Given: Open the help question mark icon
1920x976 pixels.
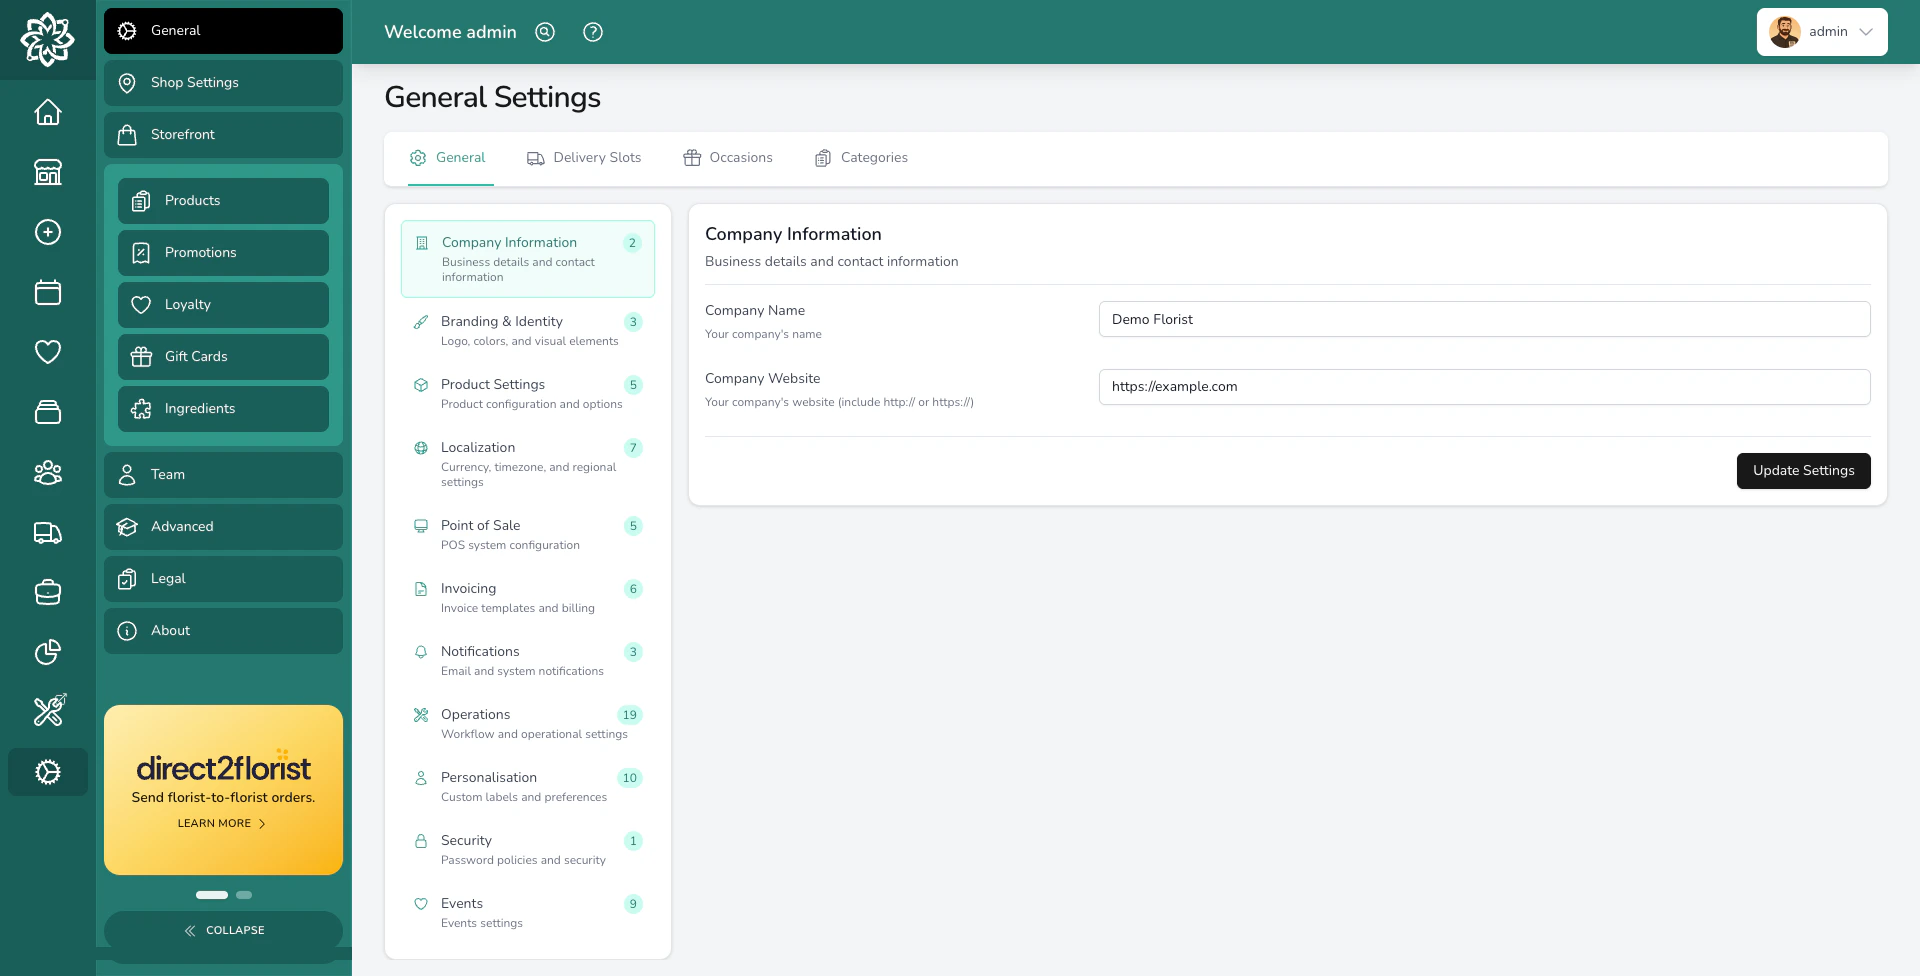Looking at the screenshot, I should click(592, 32).
